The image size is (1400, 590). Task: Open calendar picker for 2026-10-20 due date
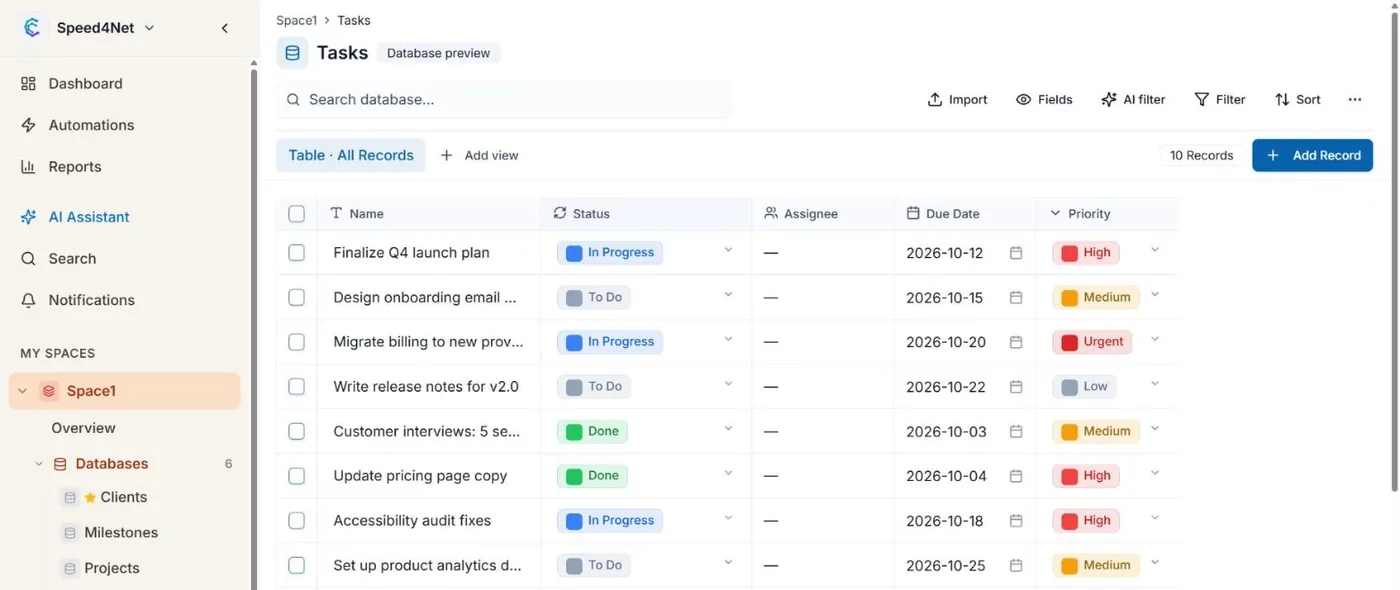(1016, 342)
